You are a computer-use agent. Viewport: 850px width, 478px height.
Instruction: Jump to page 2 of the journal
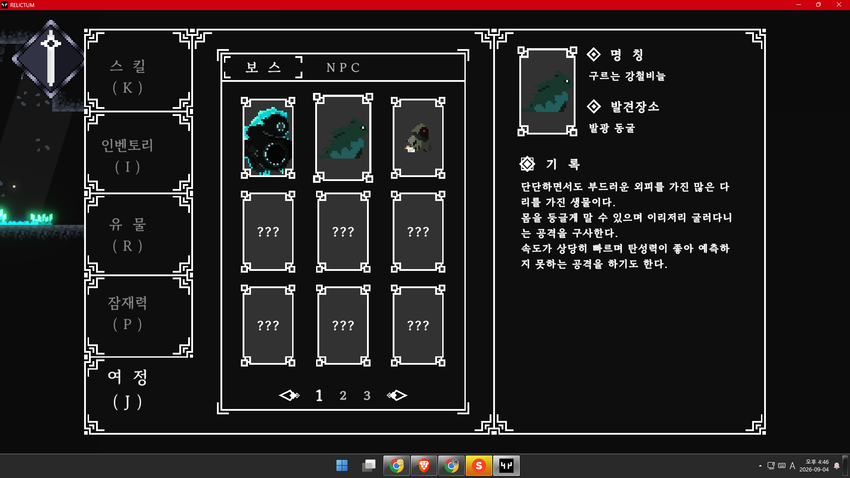(343, 396)
